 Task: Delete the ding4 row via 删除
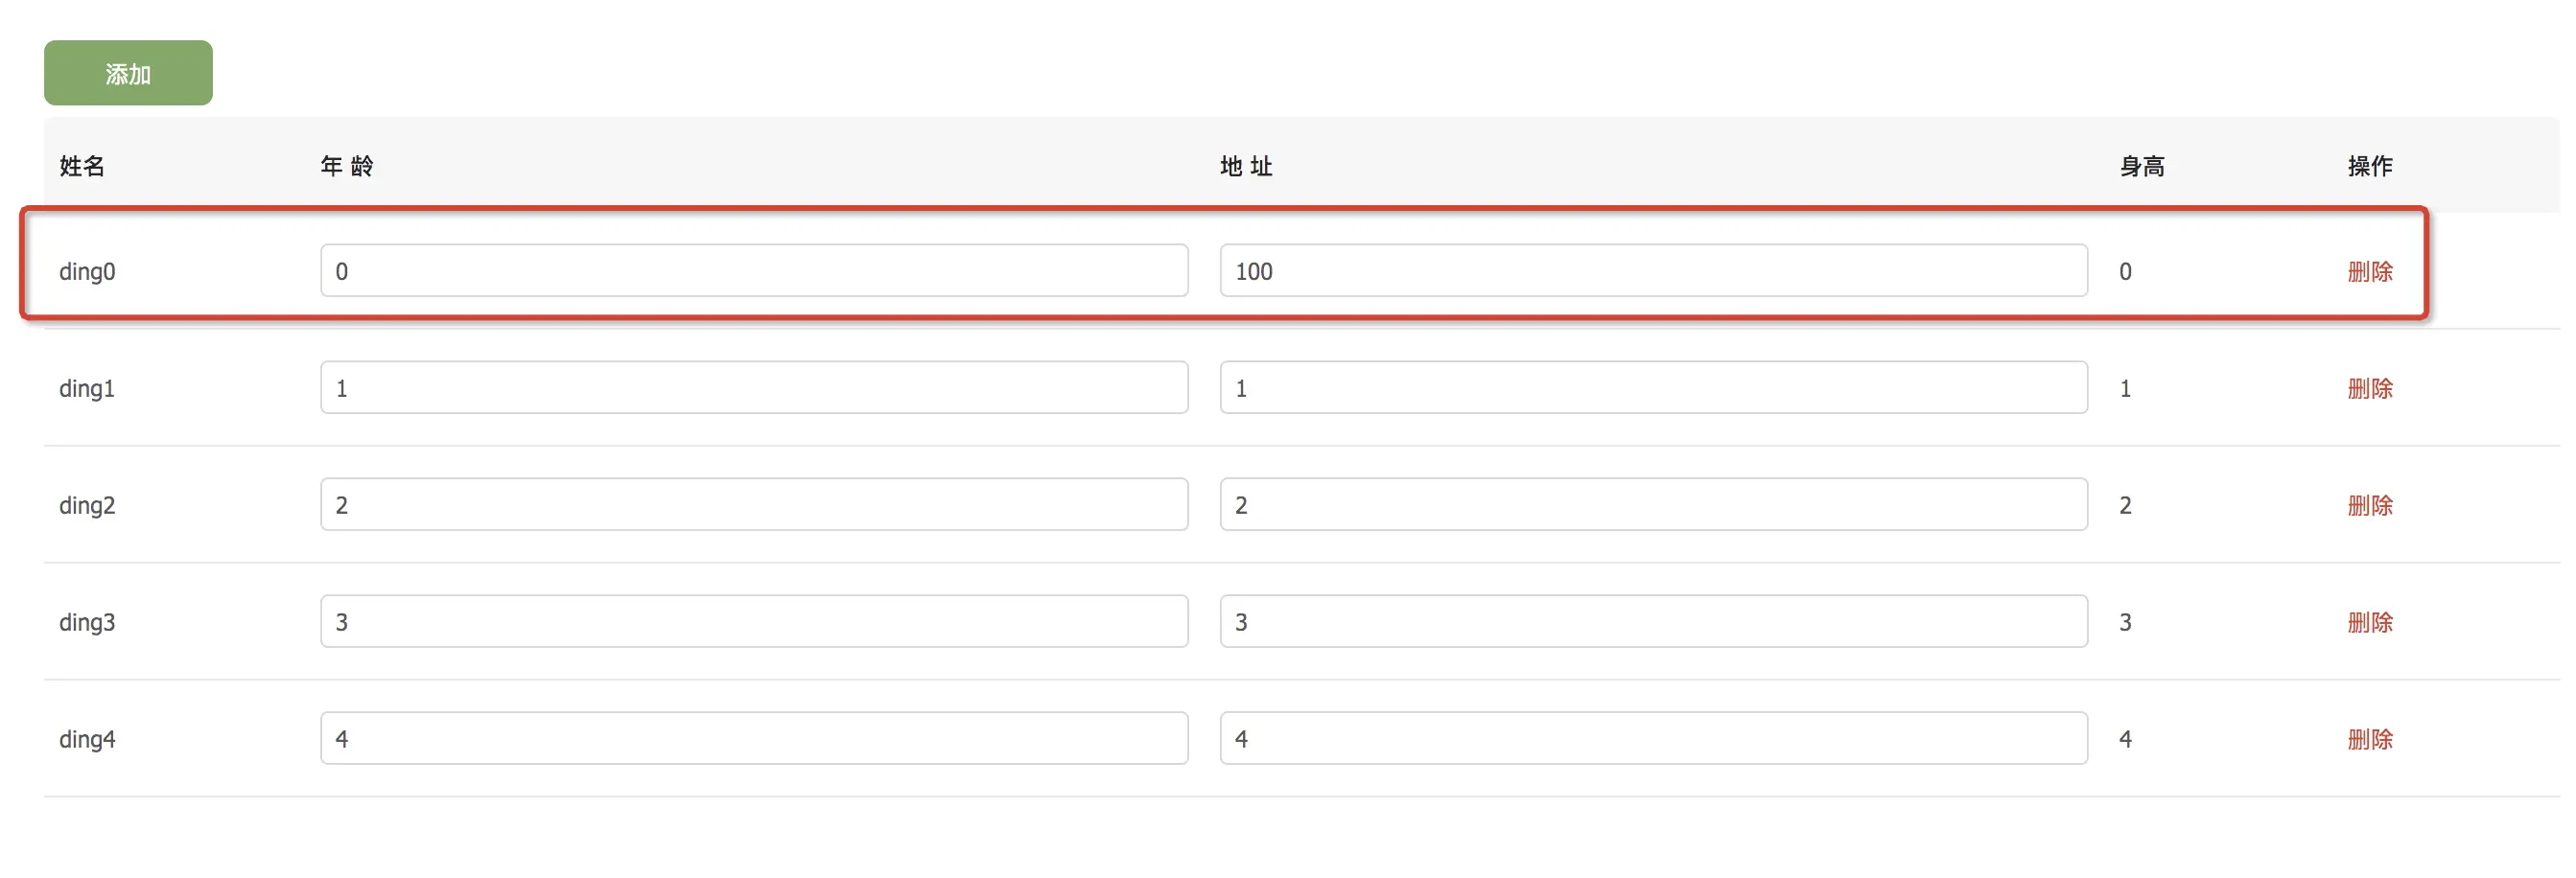point(2369,739)
